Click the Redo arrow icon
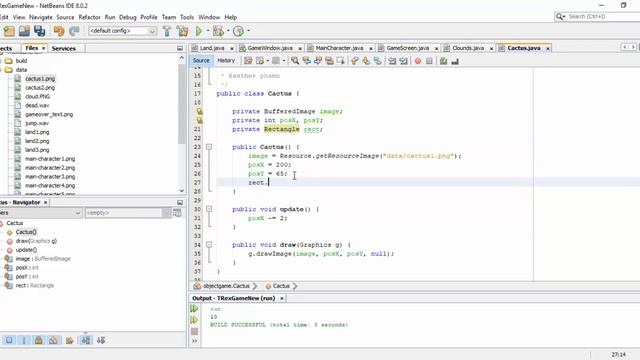The image size is (640, 360). 74,31
